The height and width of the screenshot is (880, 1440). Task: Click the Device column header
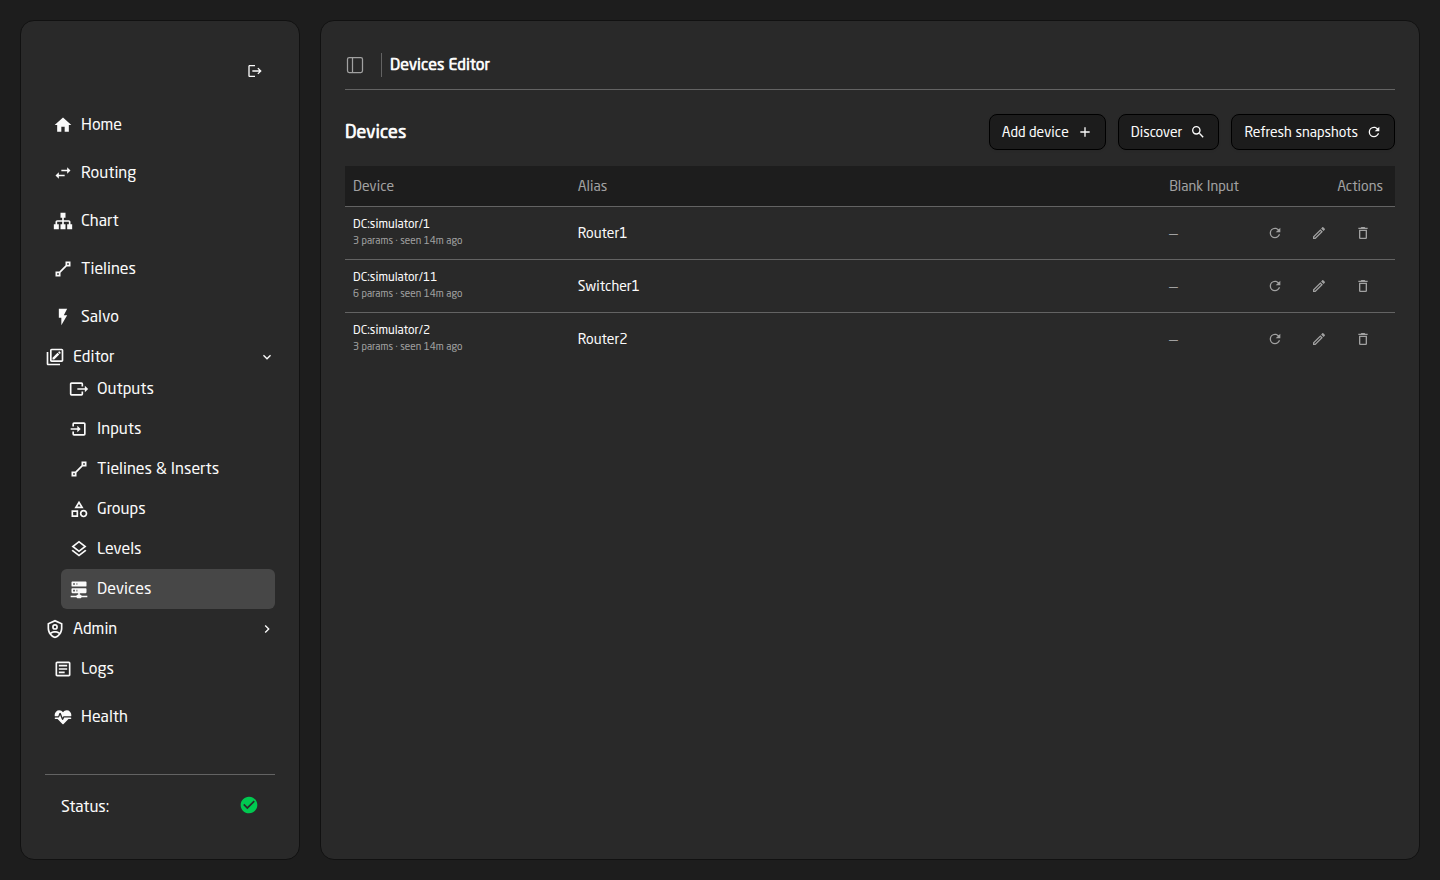coord(373,186)
